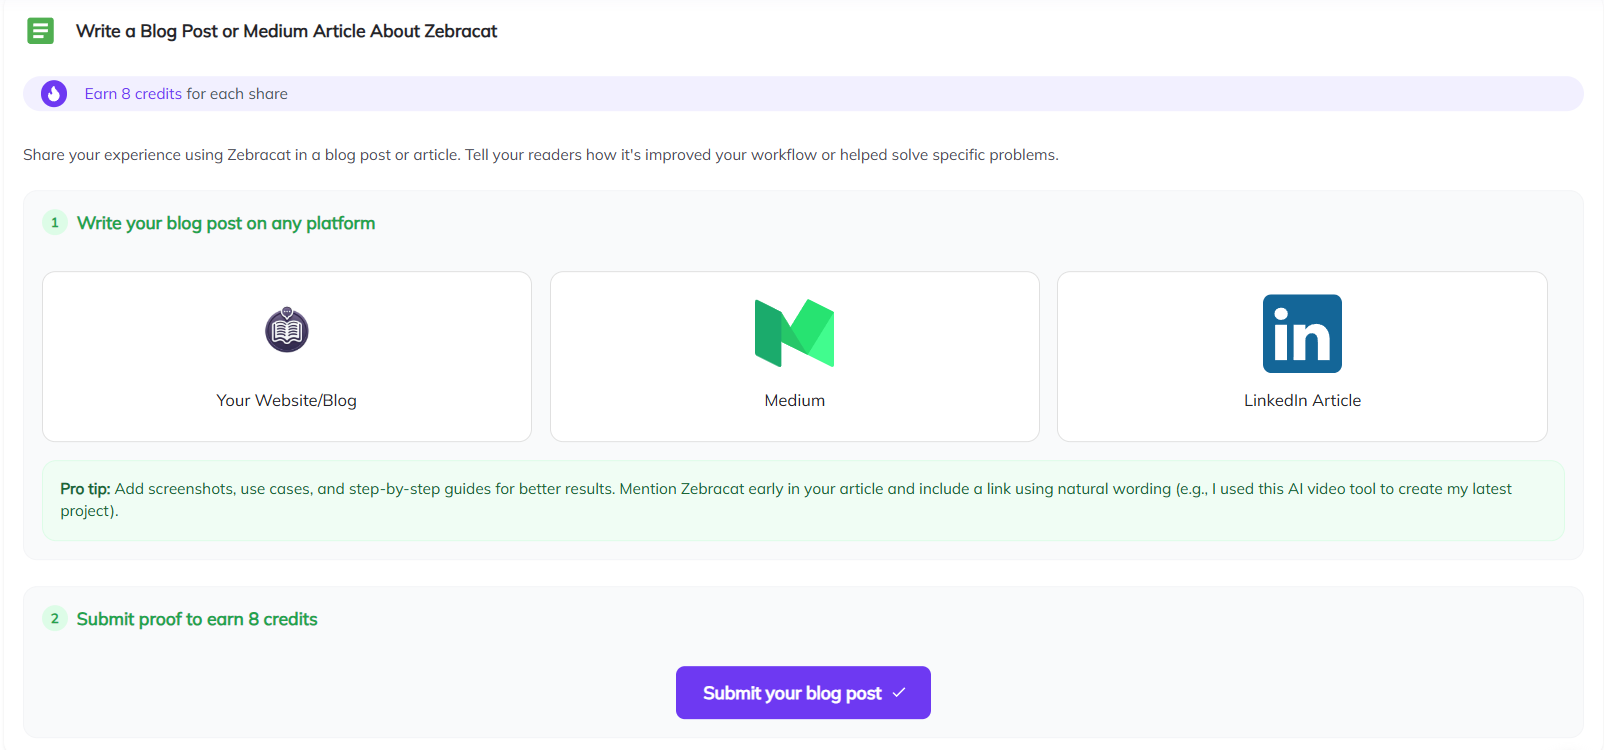The width and height of the screenshot is (1604, 750).
Task: Choose the Medium platform card
Action: click(795, 356)
